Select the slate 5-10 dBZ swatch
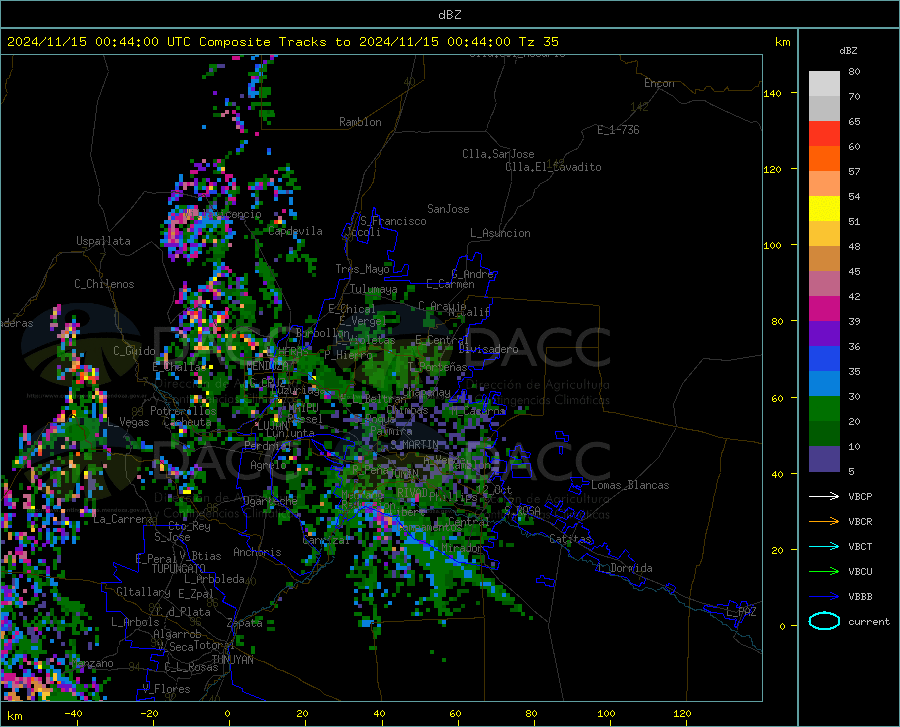Screen dimensions: 900x727 point(824,459)
